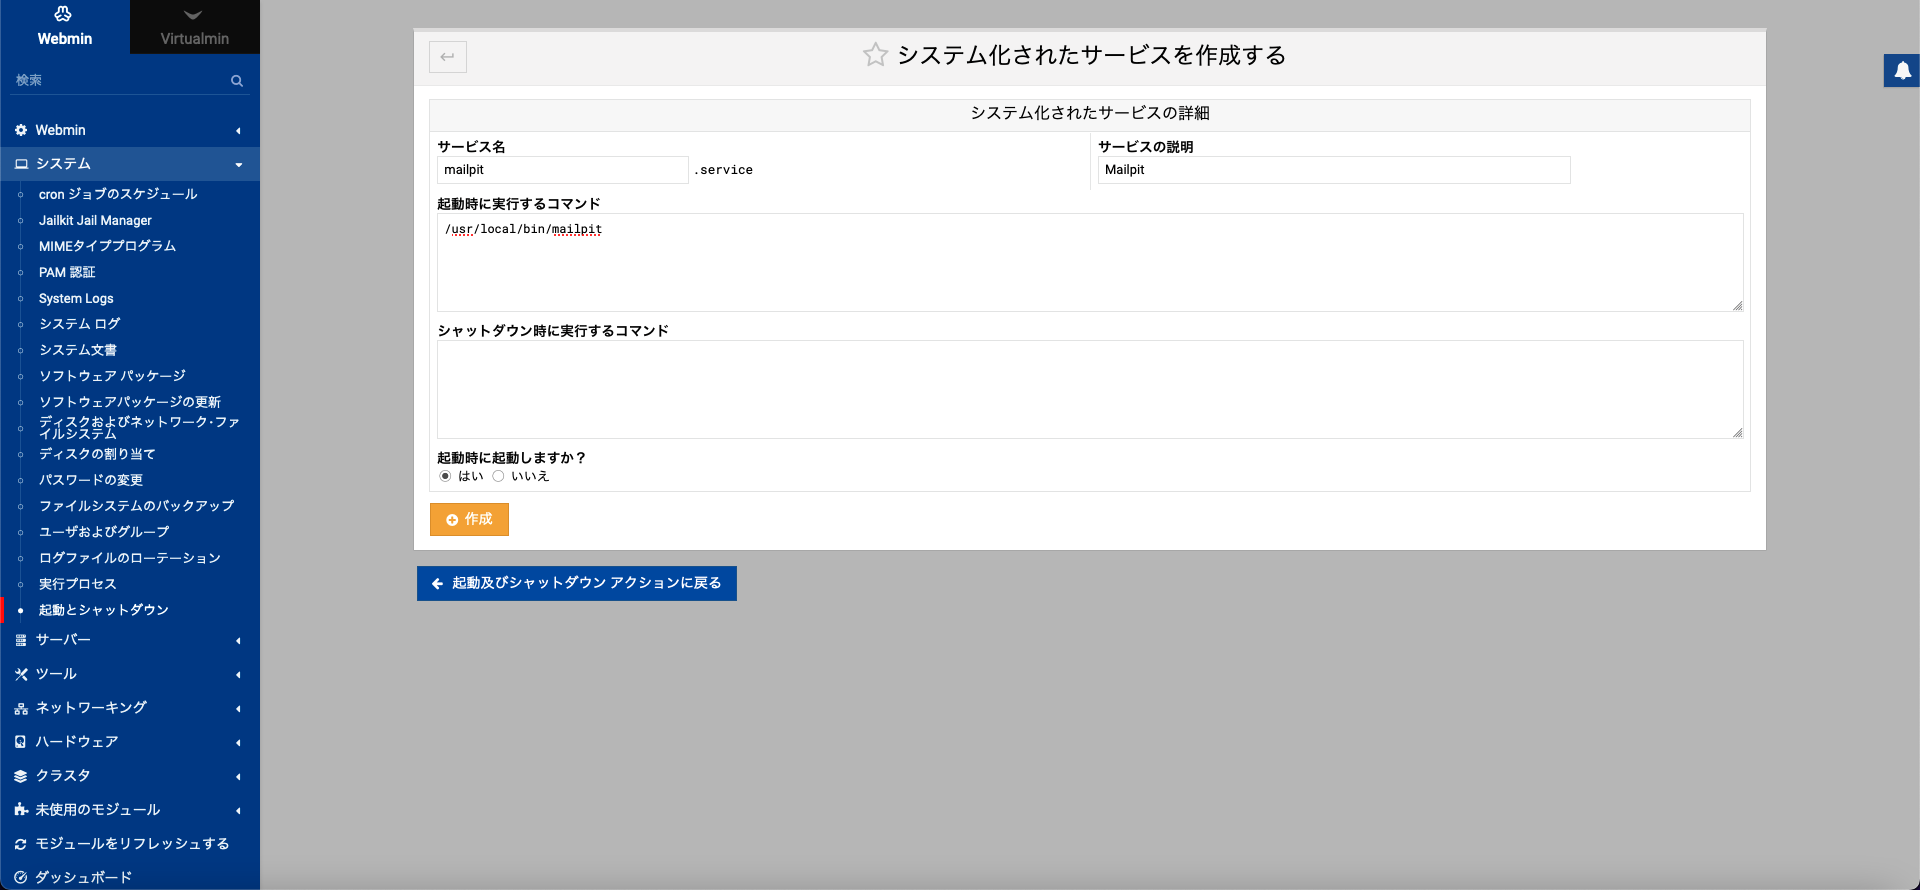Click the shutdown command text area
This screenshot has width=1920, height=890.
[1090, 389]
